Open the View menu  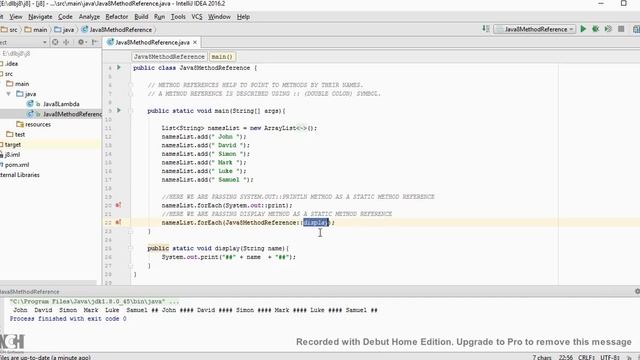click(16, 17)
